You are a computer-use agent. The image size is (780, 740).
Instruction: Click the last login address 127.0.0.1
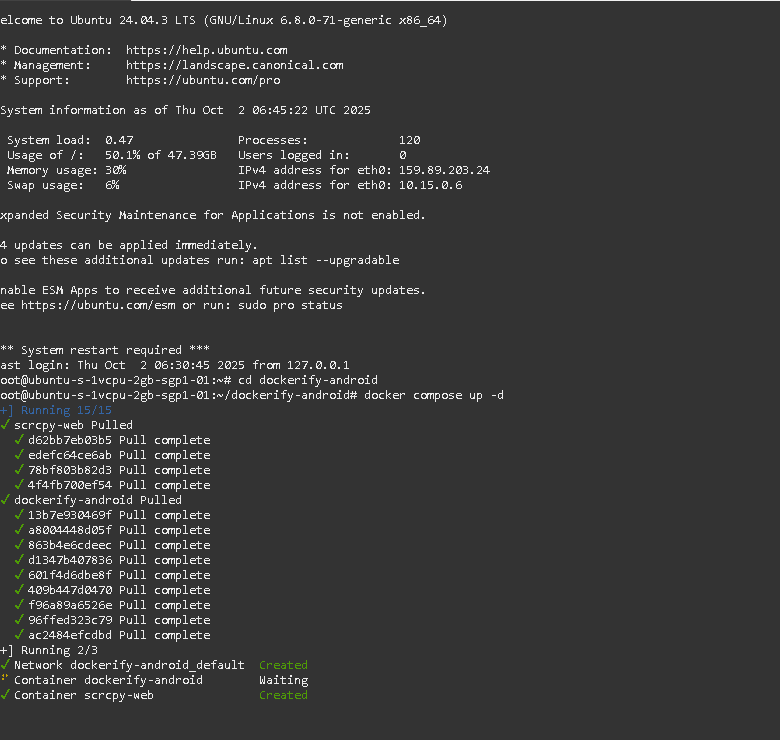pyautogui.click(x=318, y=365)
